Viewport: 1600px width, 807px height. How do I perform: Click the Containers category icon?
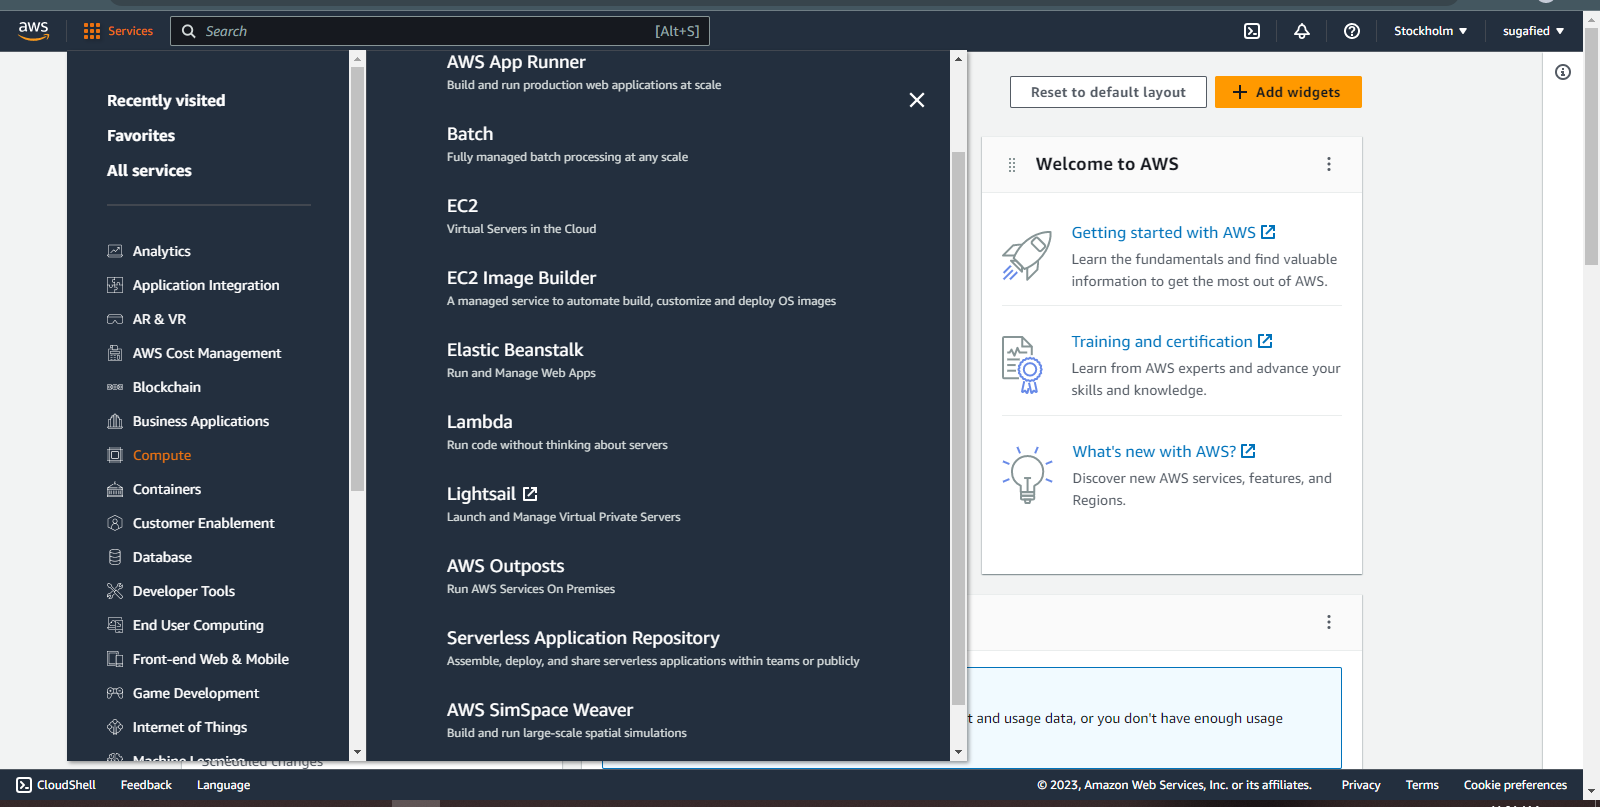point(115,489)
